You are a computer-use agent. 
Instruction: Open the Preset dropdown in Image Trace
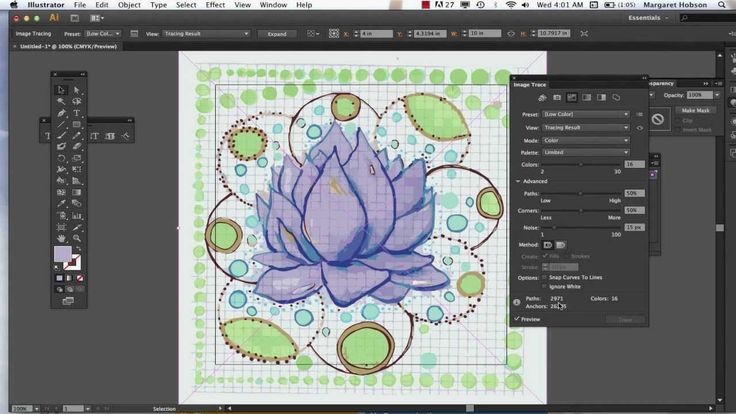[x=585, y=114]
